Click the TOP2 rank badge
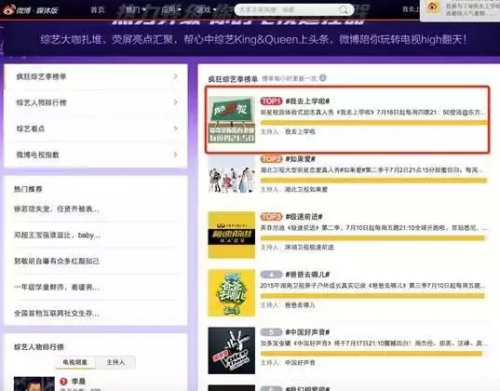Viewport: 500px width, 391px height. pos(271,159)
